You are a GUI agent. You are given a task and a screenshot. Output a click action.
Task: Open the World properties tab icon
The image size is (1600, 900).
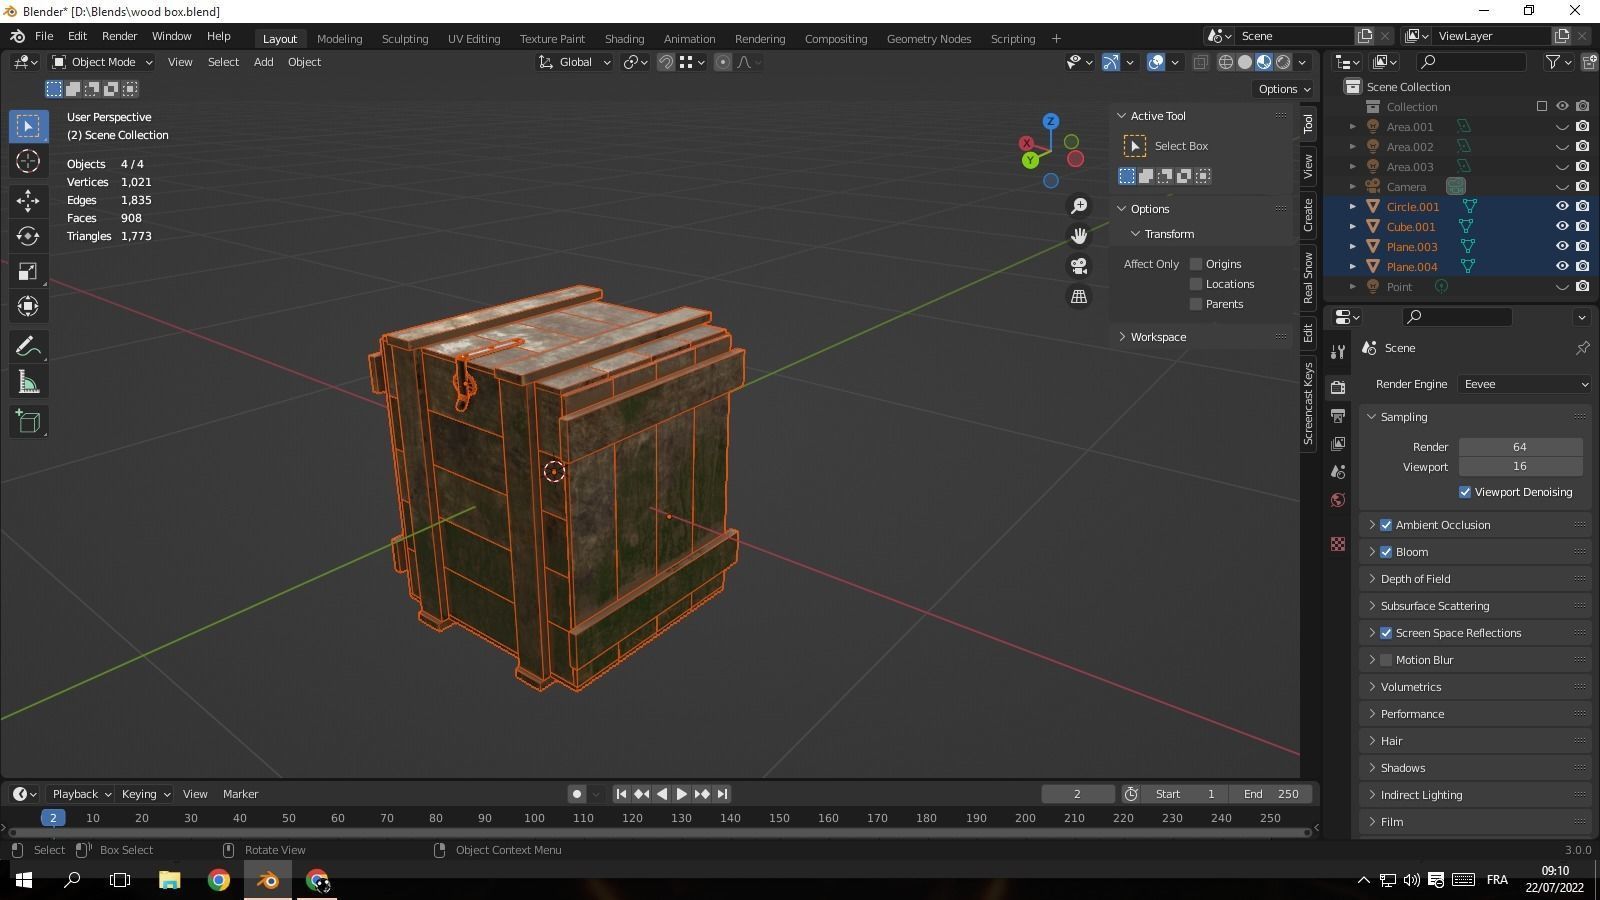click(1338, 500)
